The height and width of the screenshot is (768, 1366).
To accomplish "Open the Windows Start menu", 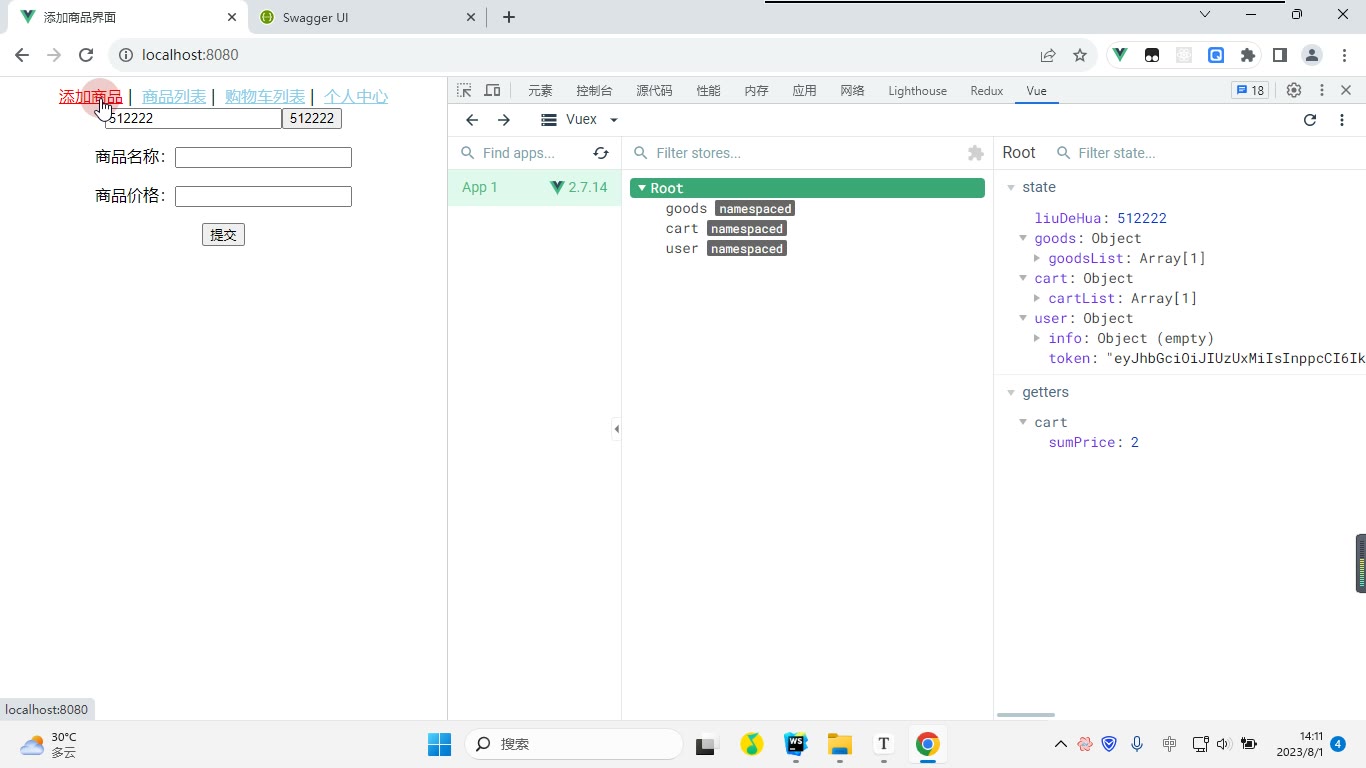I will coord(440,744).
